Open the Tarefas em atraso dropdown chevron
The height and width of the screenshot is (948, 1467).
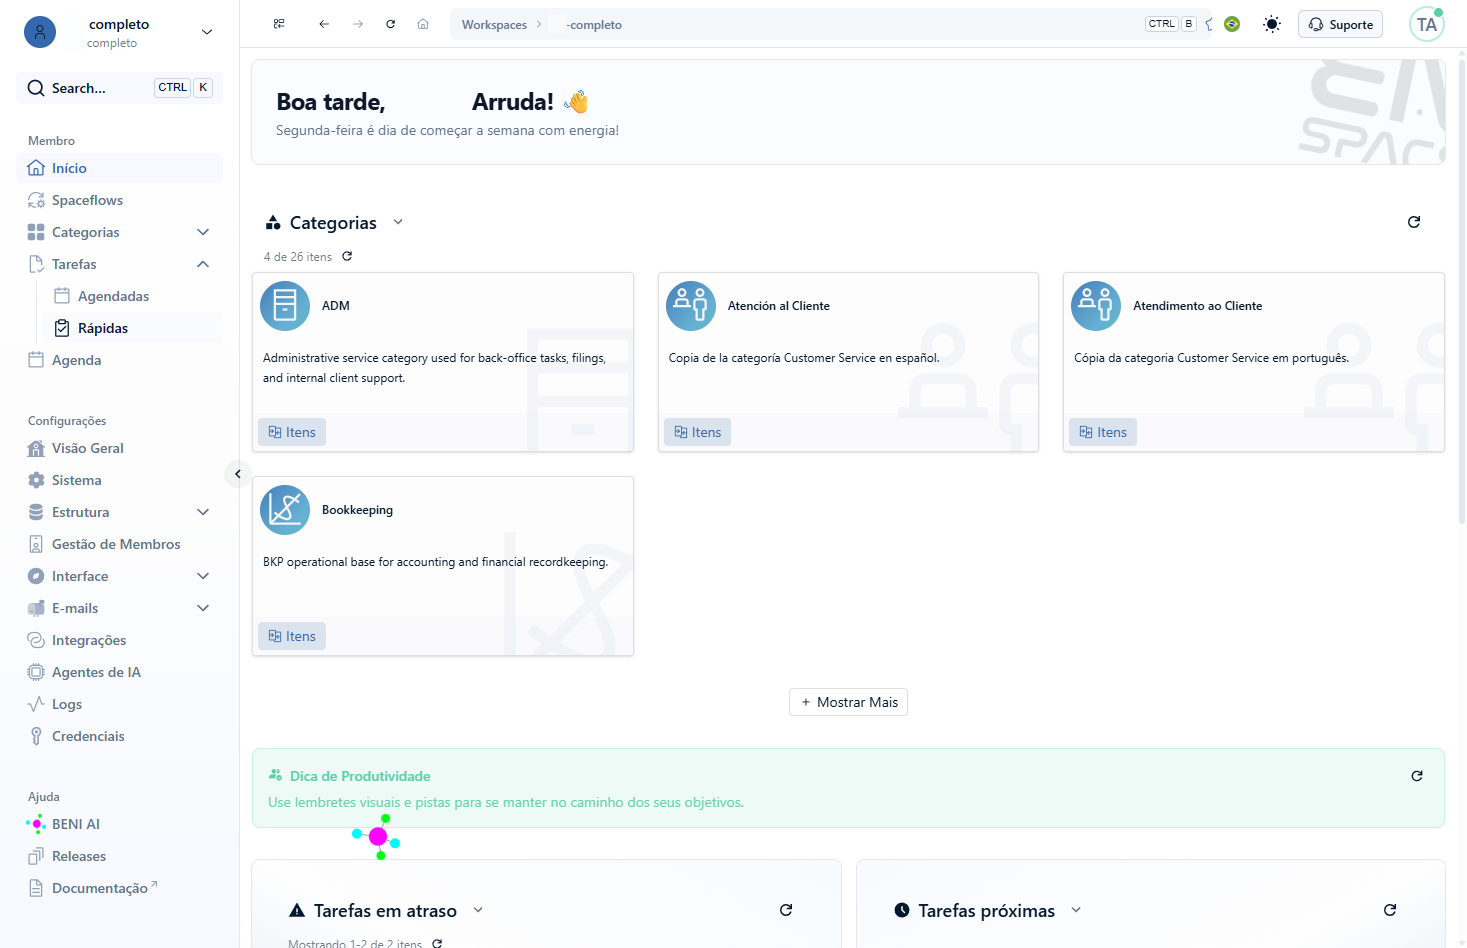pyautogui.click(x=478, y=910)
